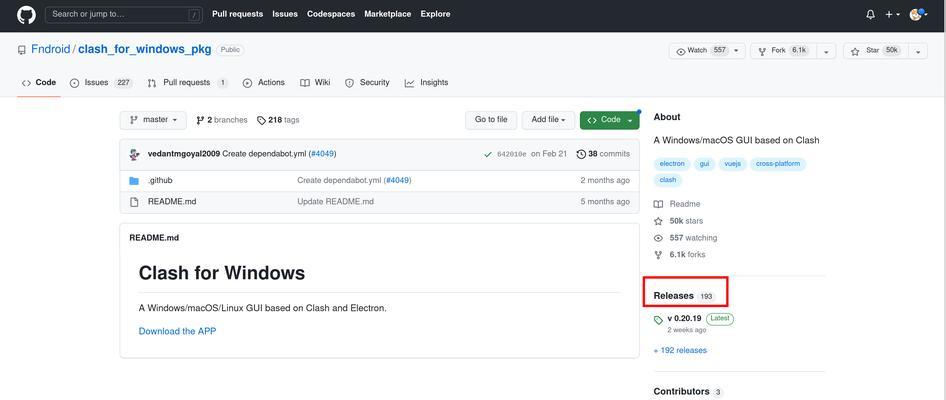The image size is (946, 400).
Task: Open the vedantmgoyal2009 author link
Action: point(183,154)
